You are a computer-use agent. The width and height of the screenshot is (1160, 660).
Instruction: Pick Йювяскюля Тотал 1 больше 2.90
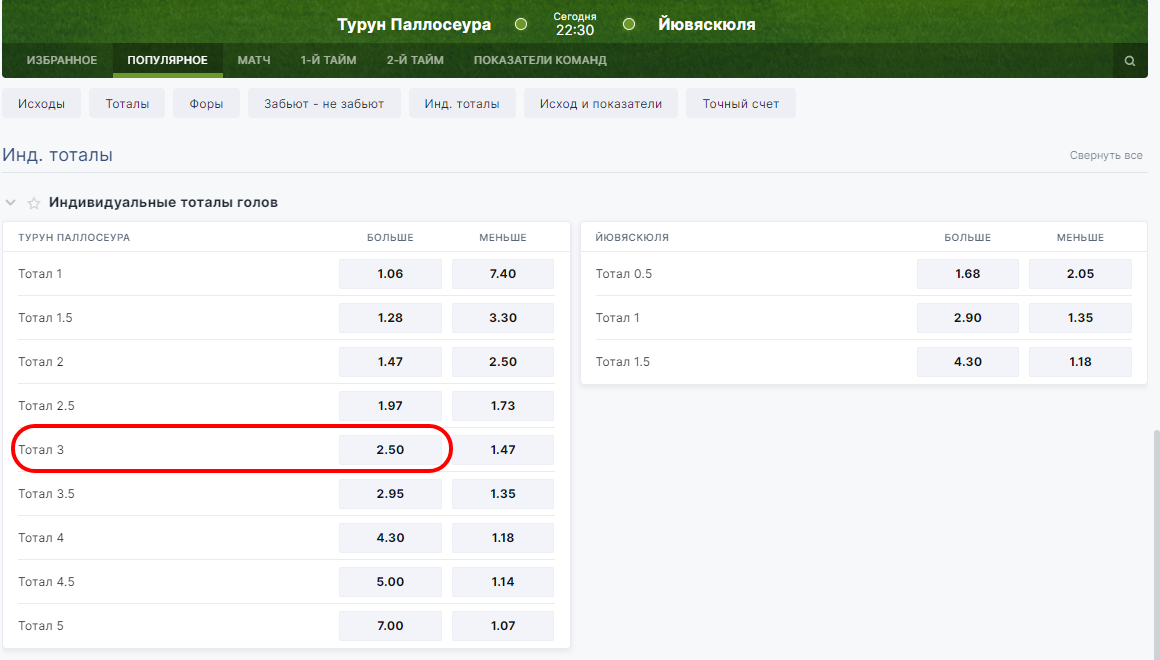pyautogui.click(x=968, y=317)
